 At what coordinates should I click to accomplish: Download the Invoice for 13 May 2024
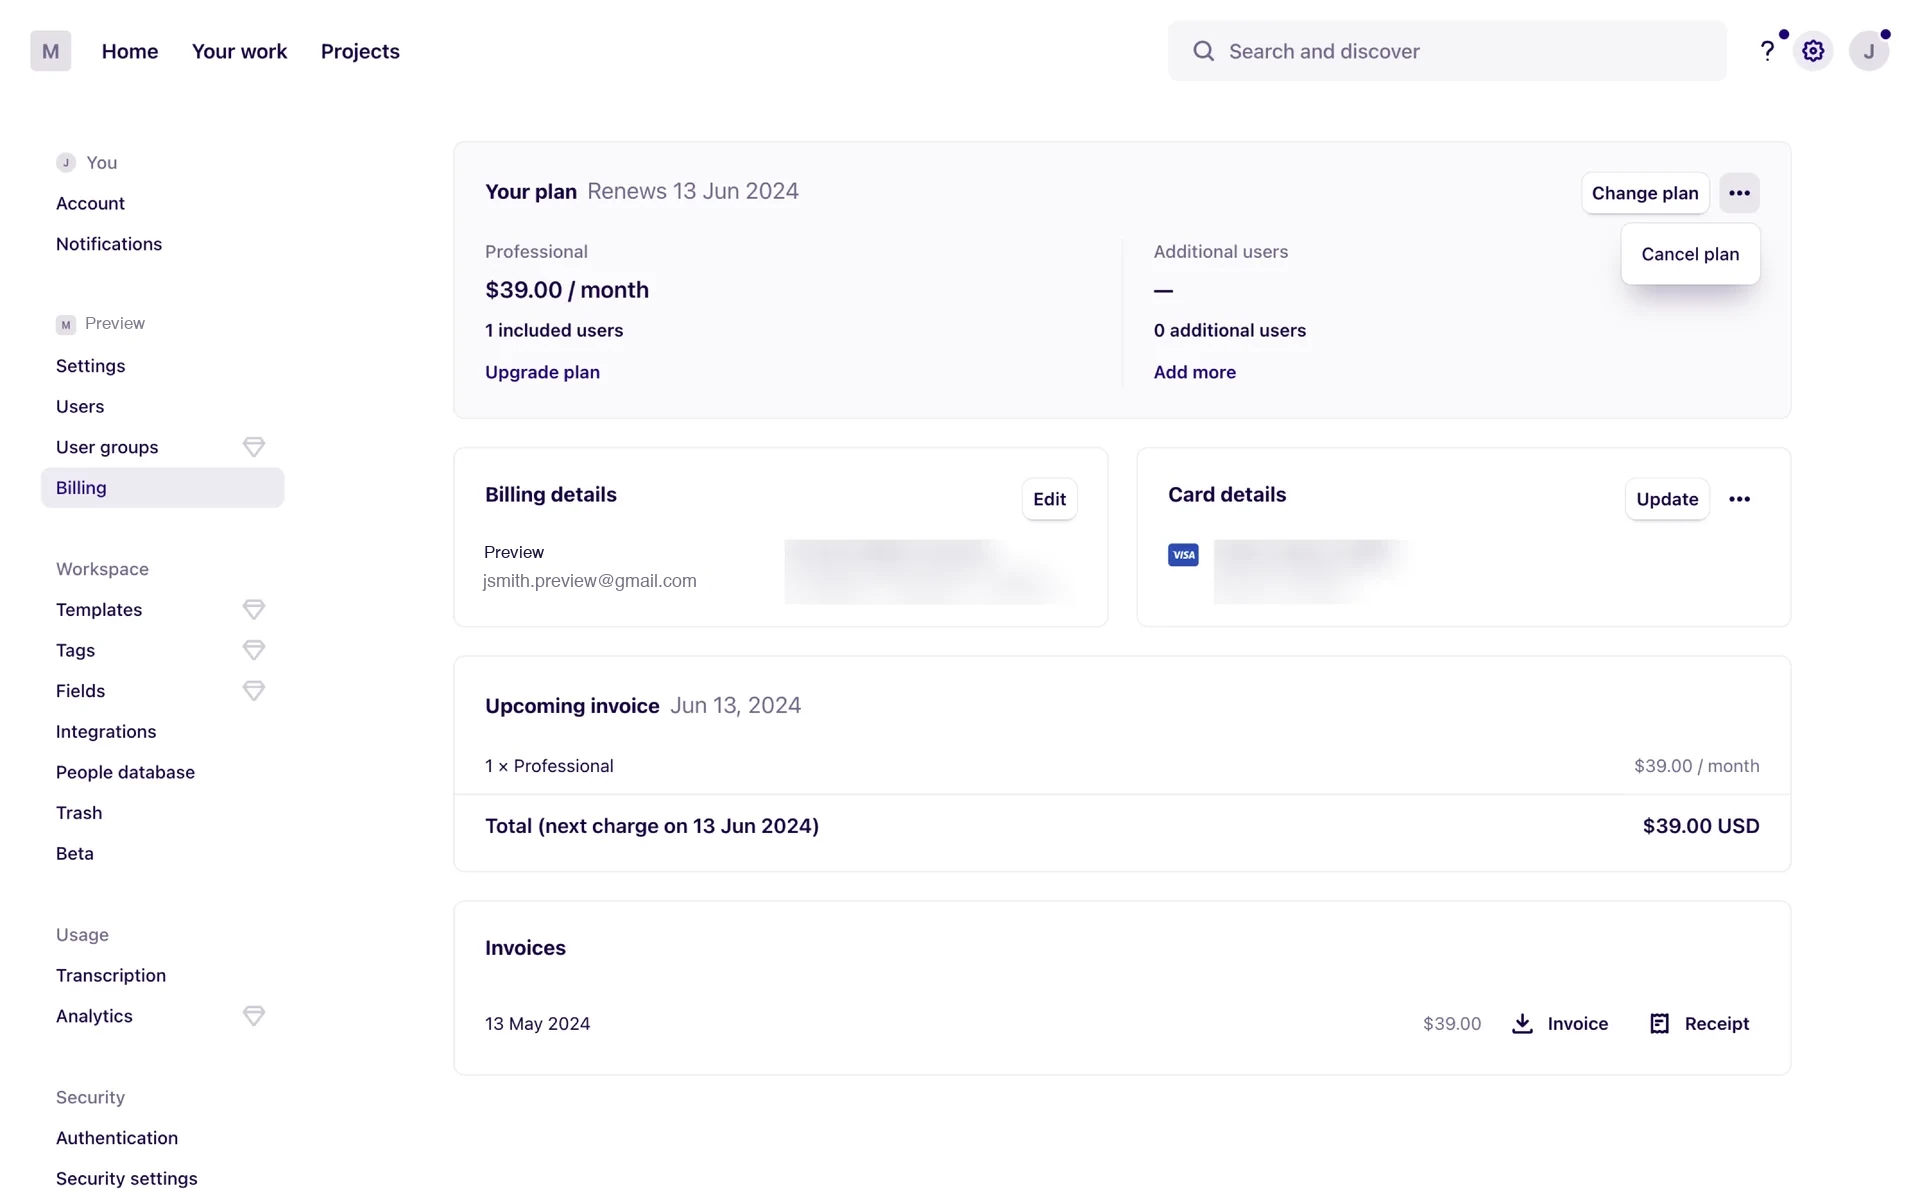click(1560, 1024)
